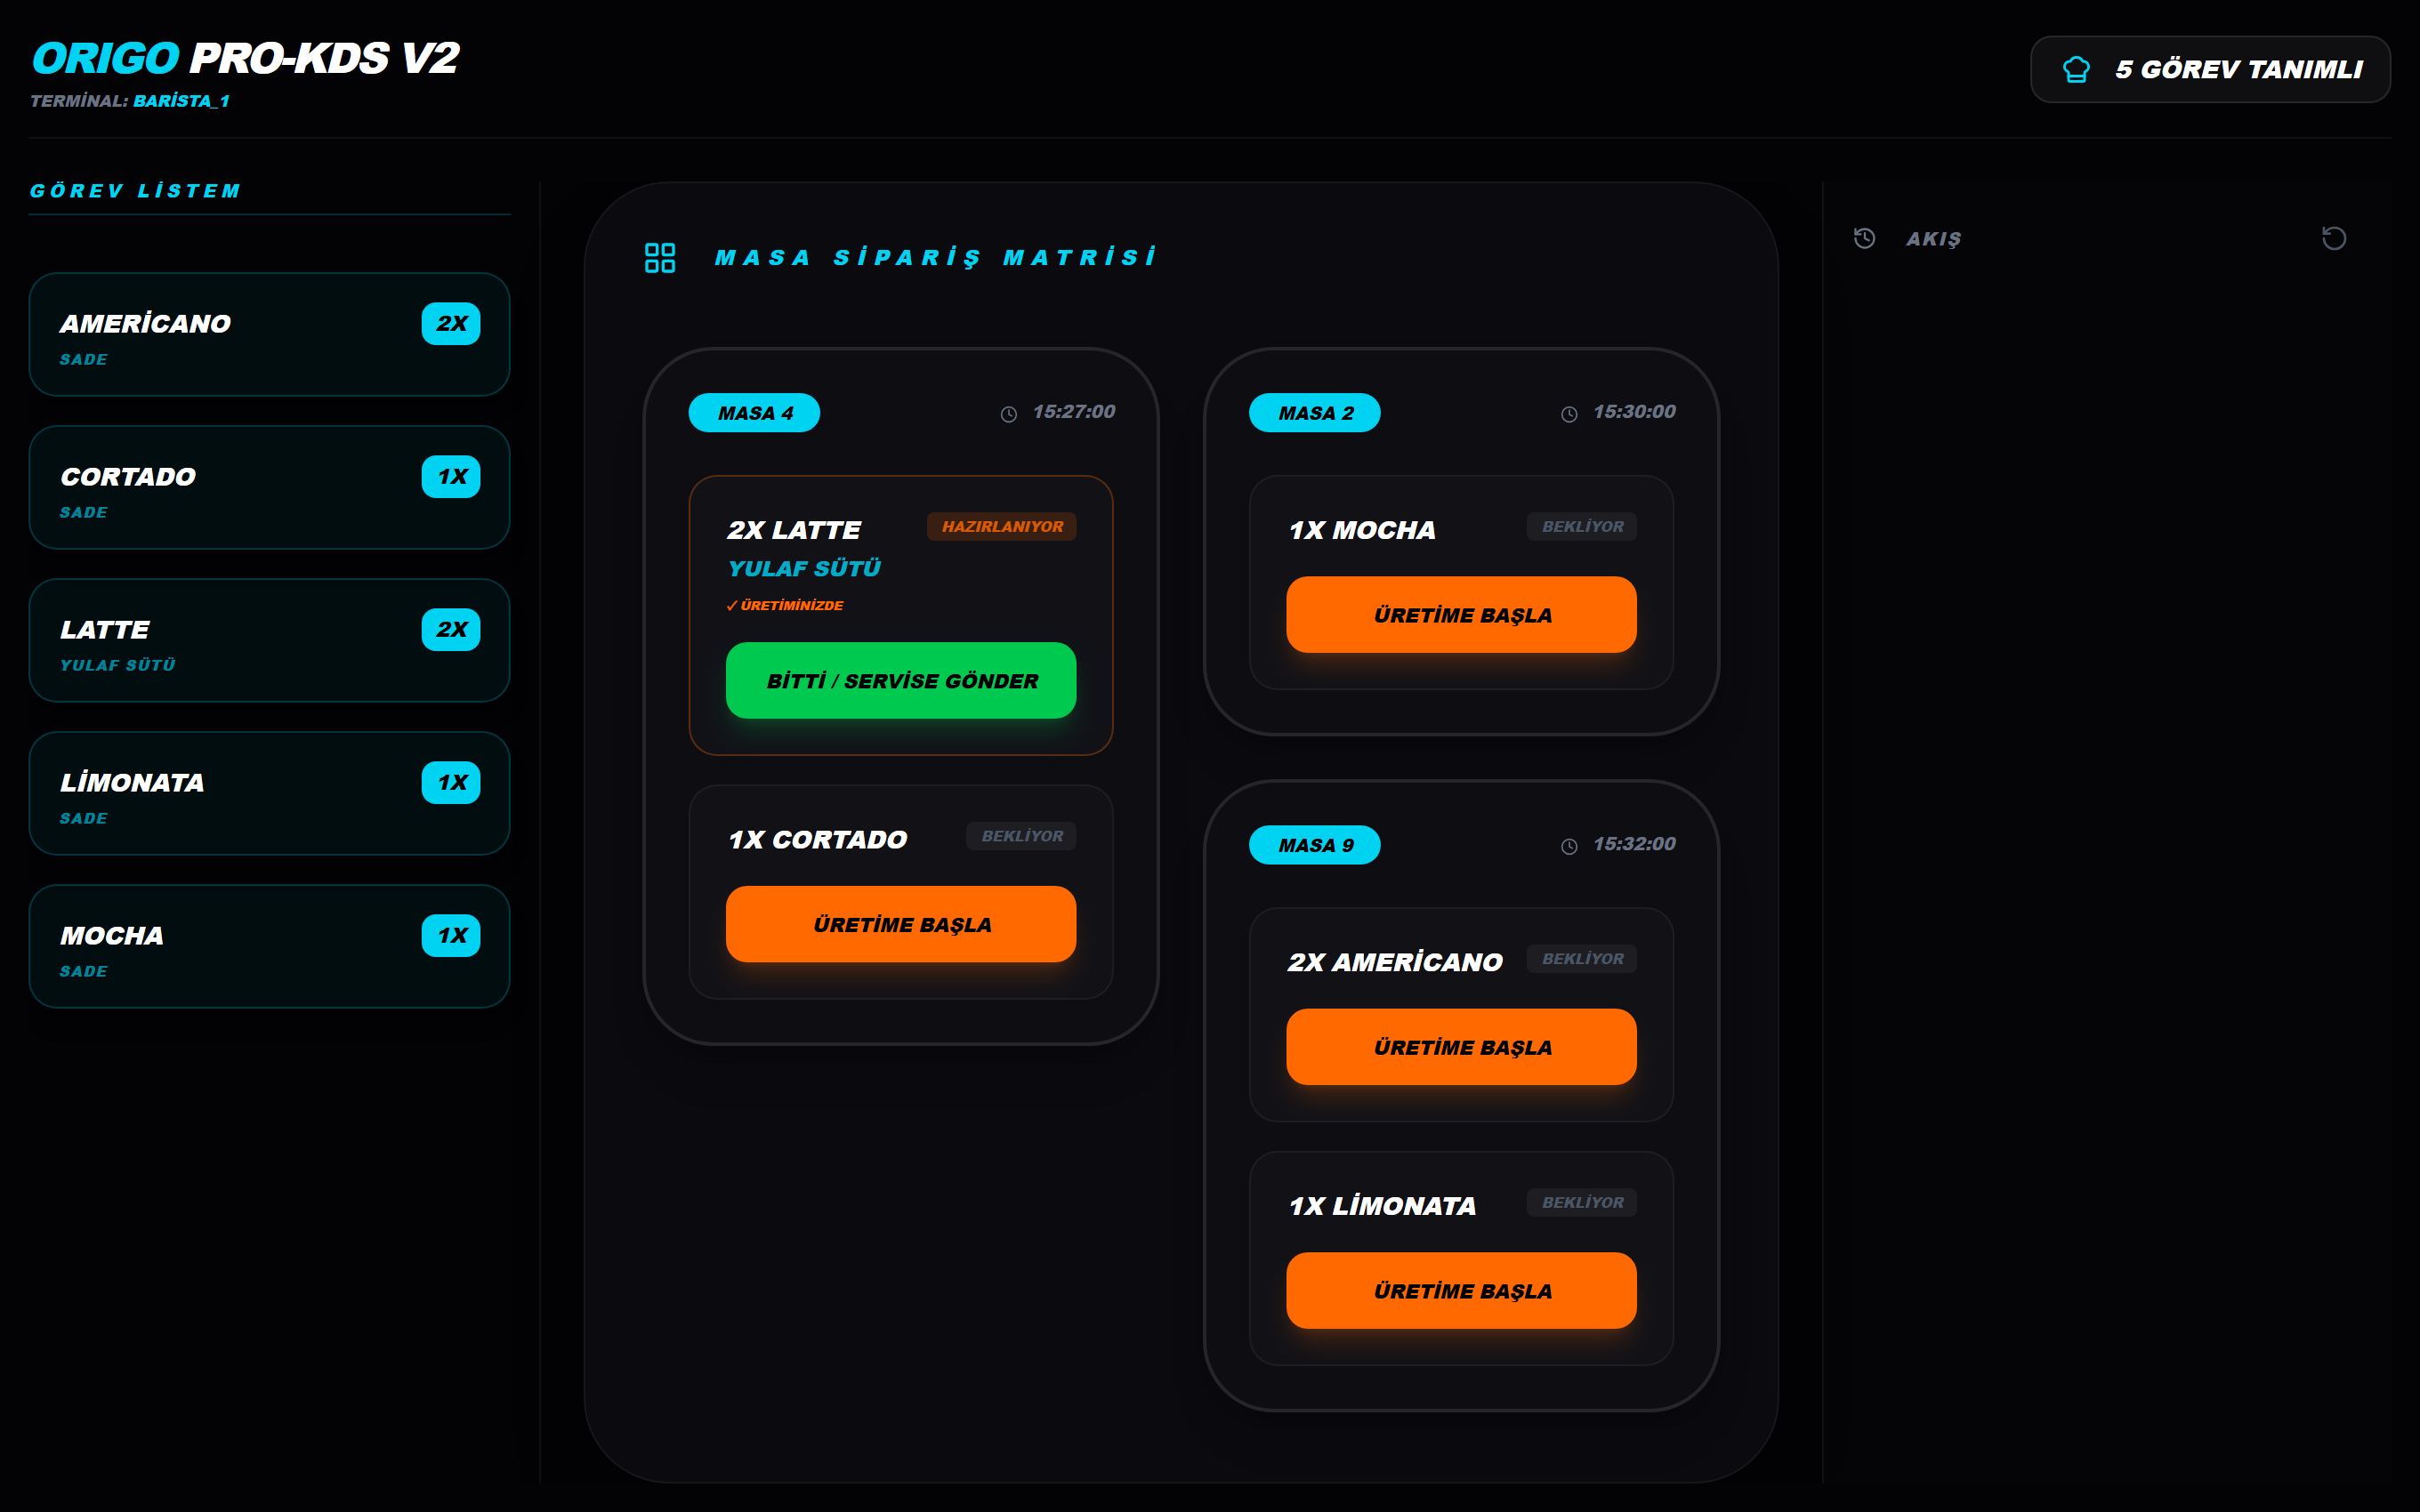Viewport: 2420px width, 1512px height.
Task: Click the Masa 4 table label
Action: coord(754,412)
